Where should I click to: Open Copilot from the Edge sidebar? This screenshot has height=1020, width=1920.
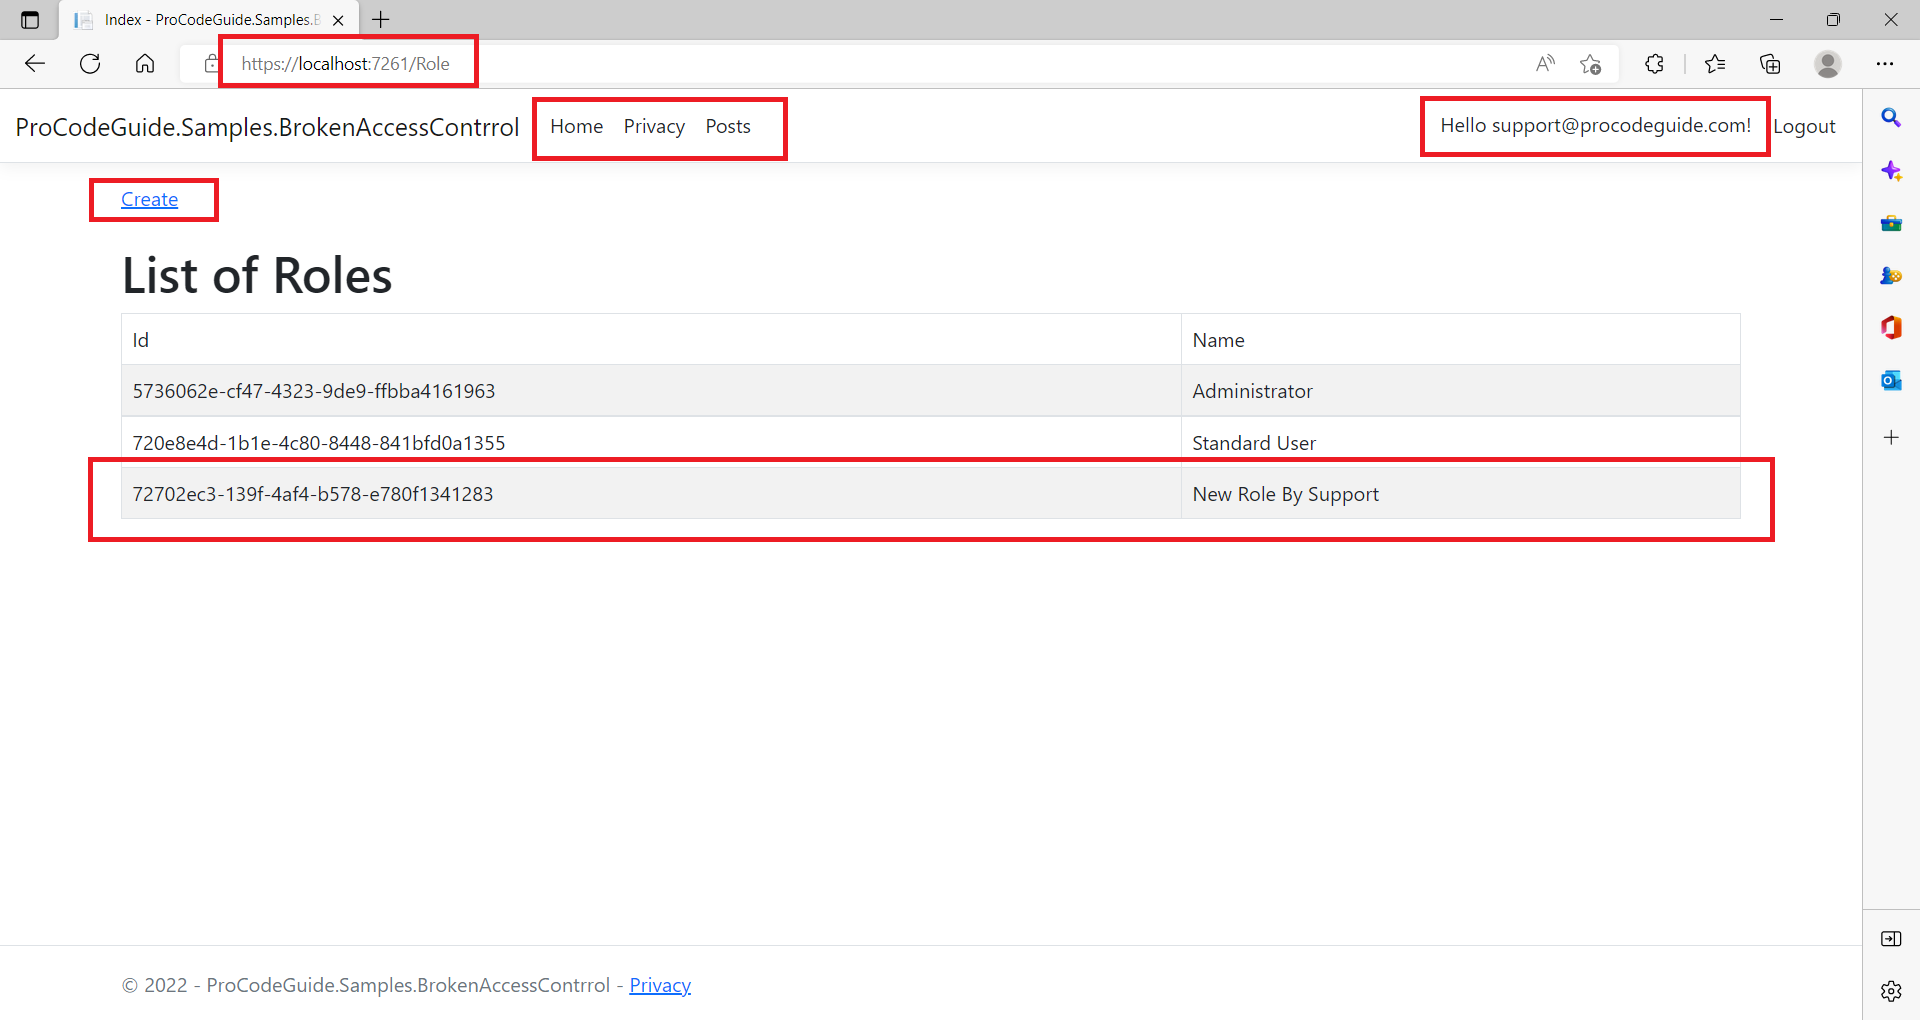pyautogui.click(x=1892, y=171)
